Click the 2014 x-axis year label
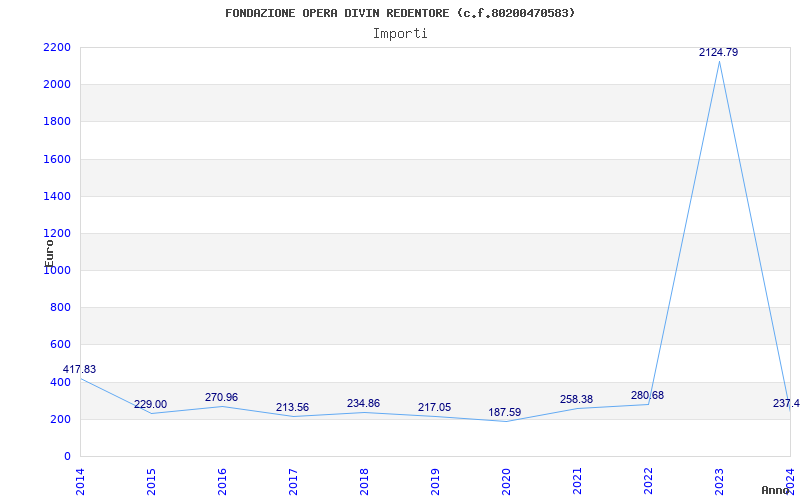Viewport: 800px width, 500px height. click(80, 481)
